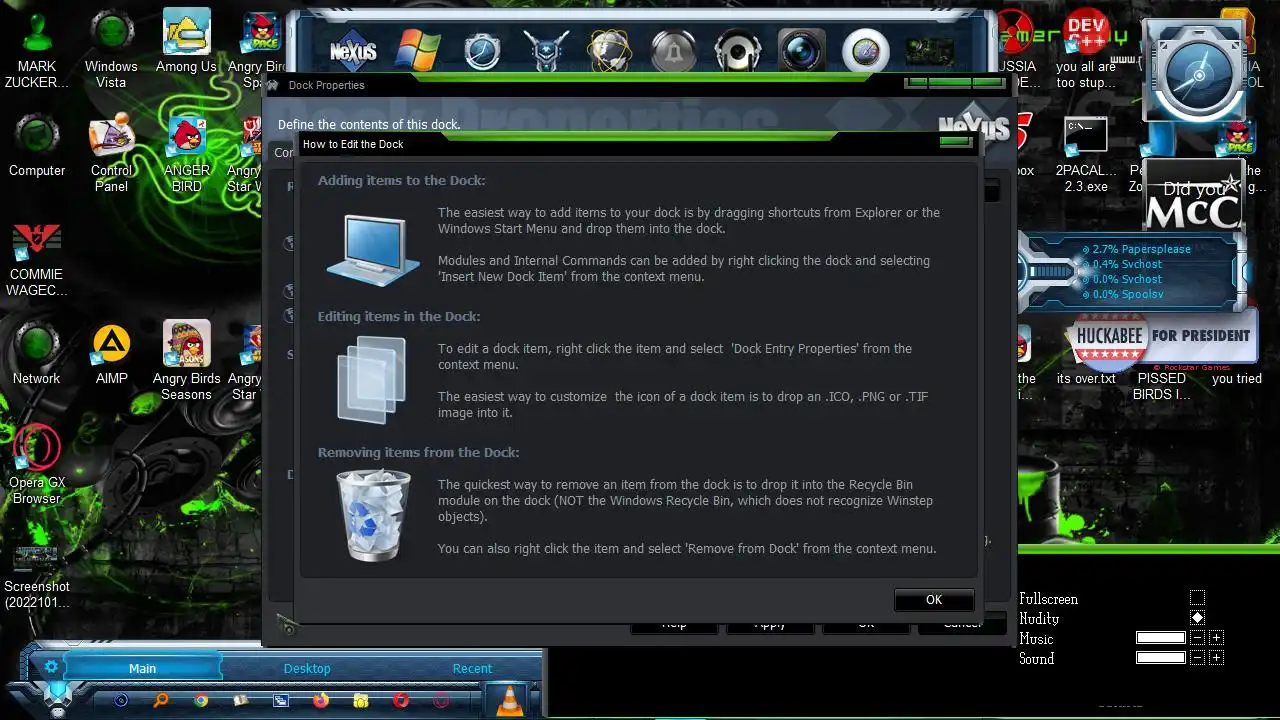Image resolution: width=1280 pixels, height=720 pixels.
Task: Launch the camera lens icon in top dock
Action: pyautogui.click(x=802, y=51)
